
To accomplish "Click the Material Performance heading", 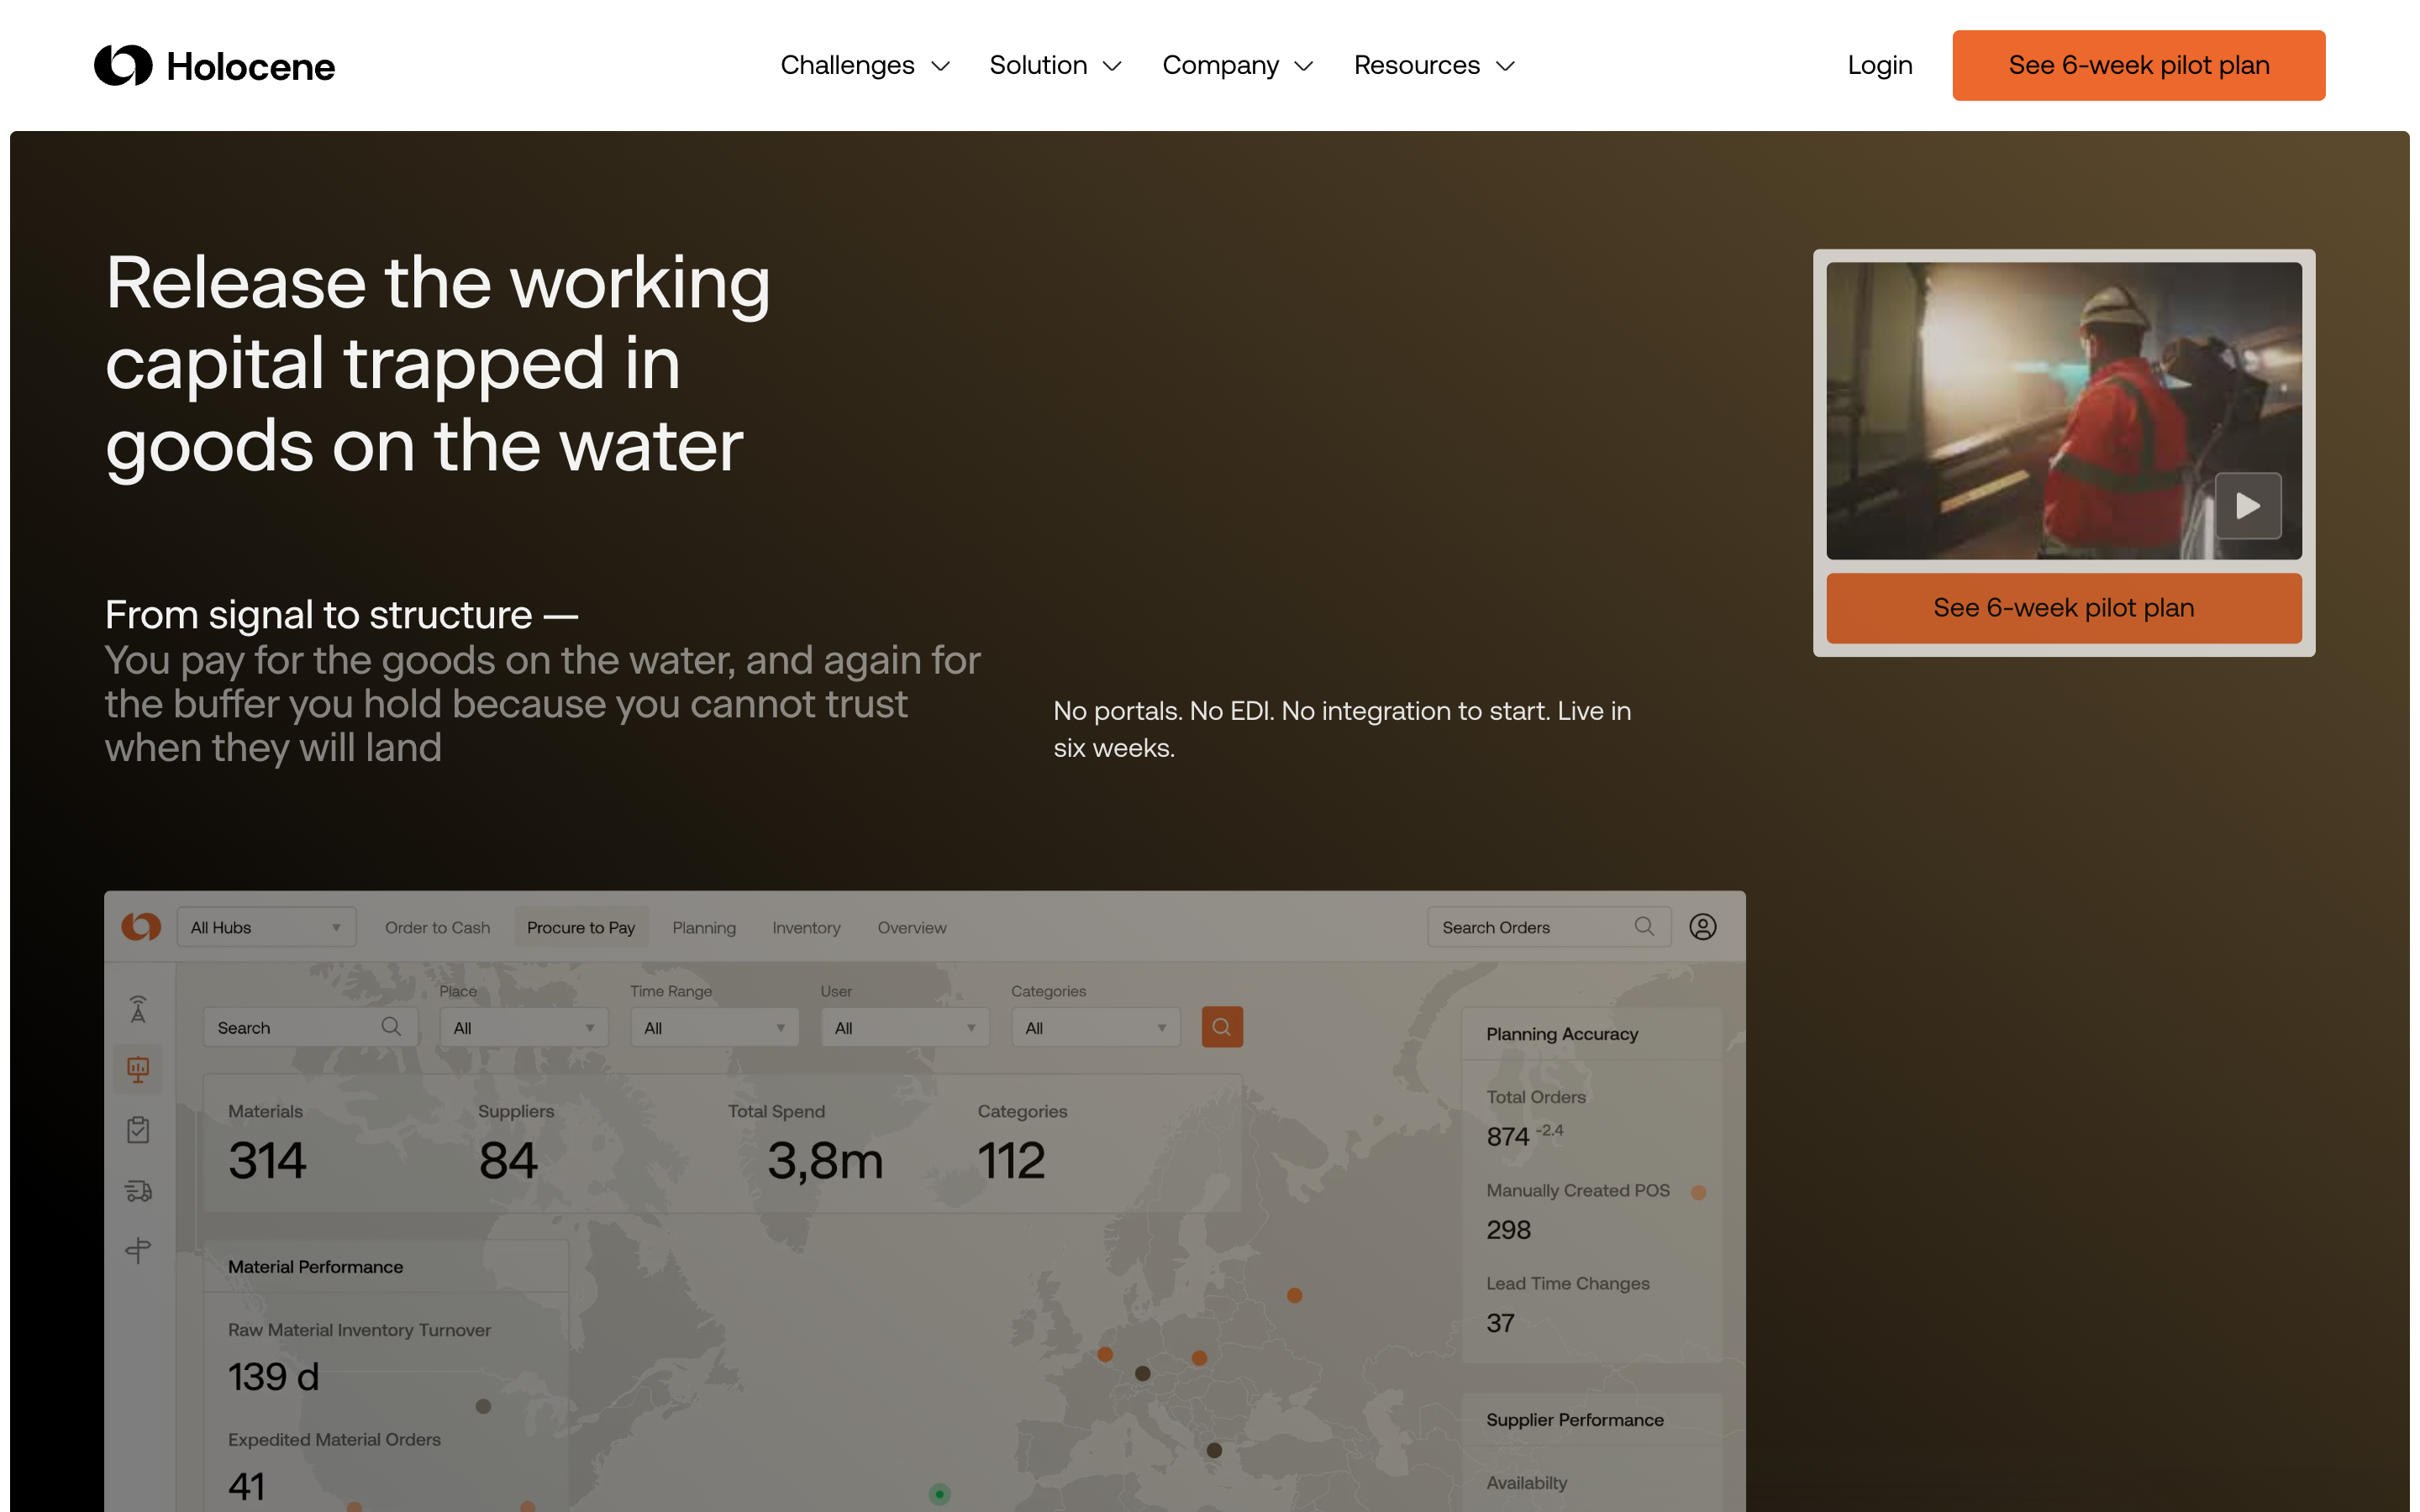I will coord(315,1266).
